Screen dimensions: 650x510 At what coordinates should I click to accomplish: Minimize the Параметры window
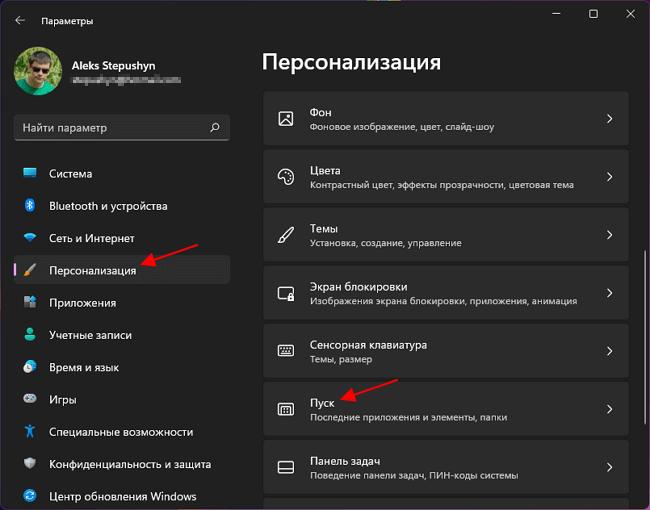pyautogui.click(x=556, y=14)
